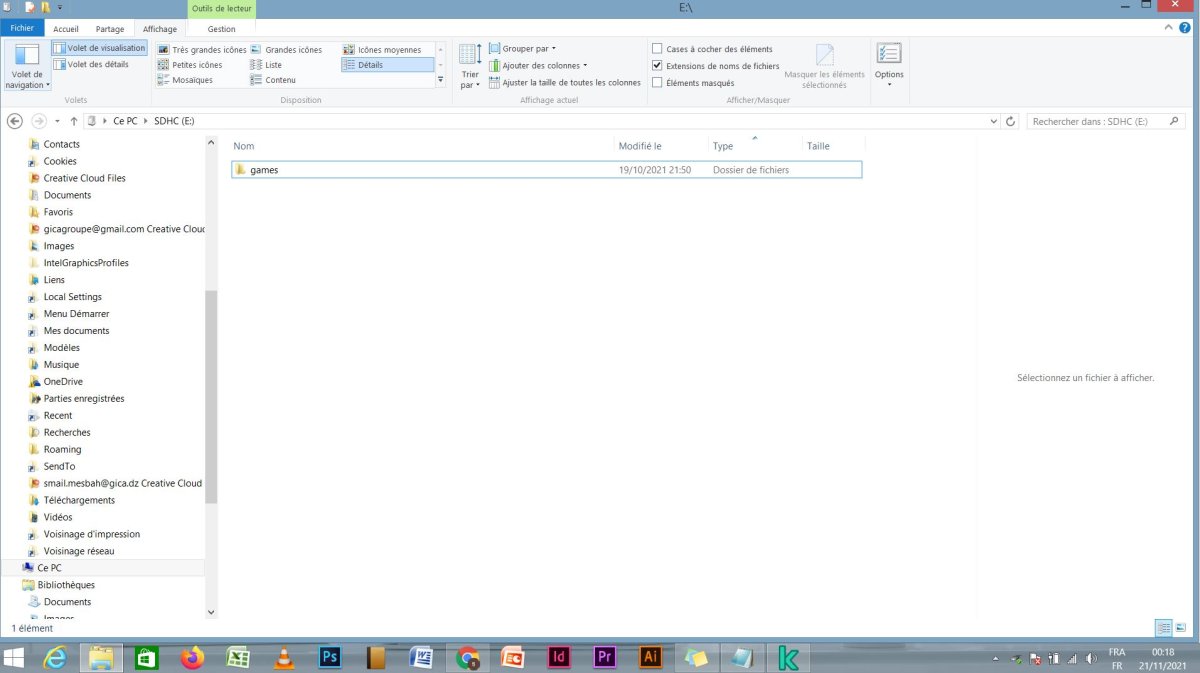Open Photoshop from the taskbar
Image resolution: width=1200 pixels, height=673 pixels.
330,657
